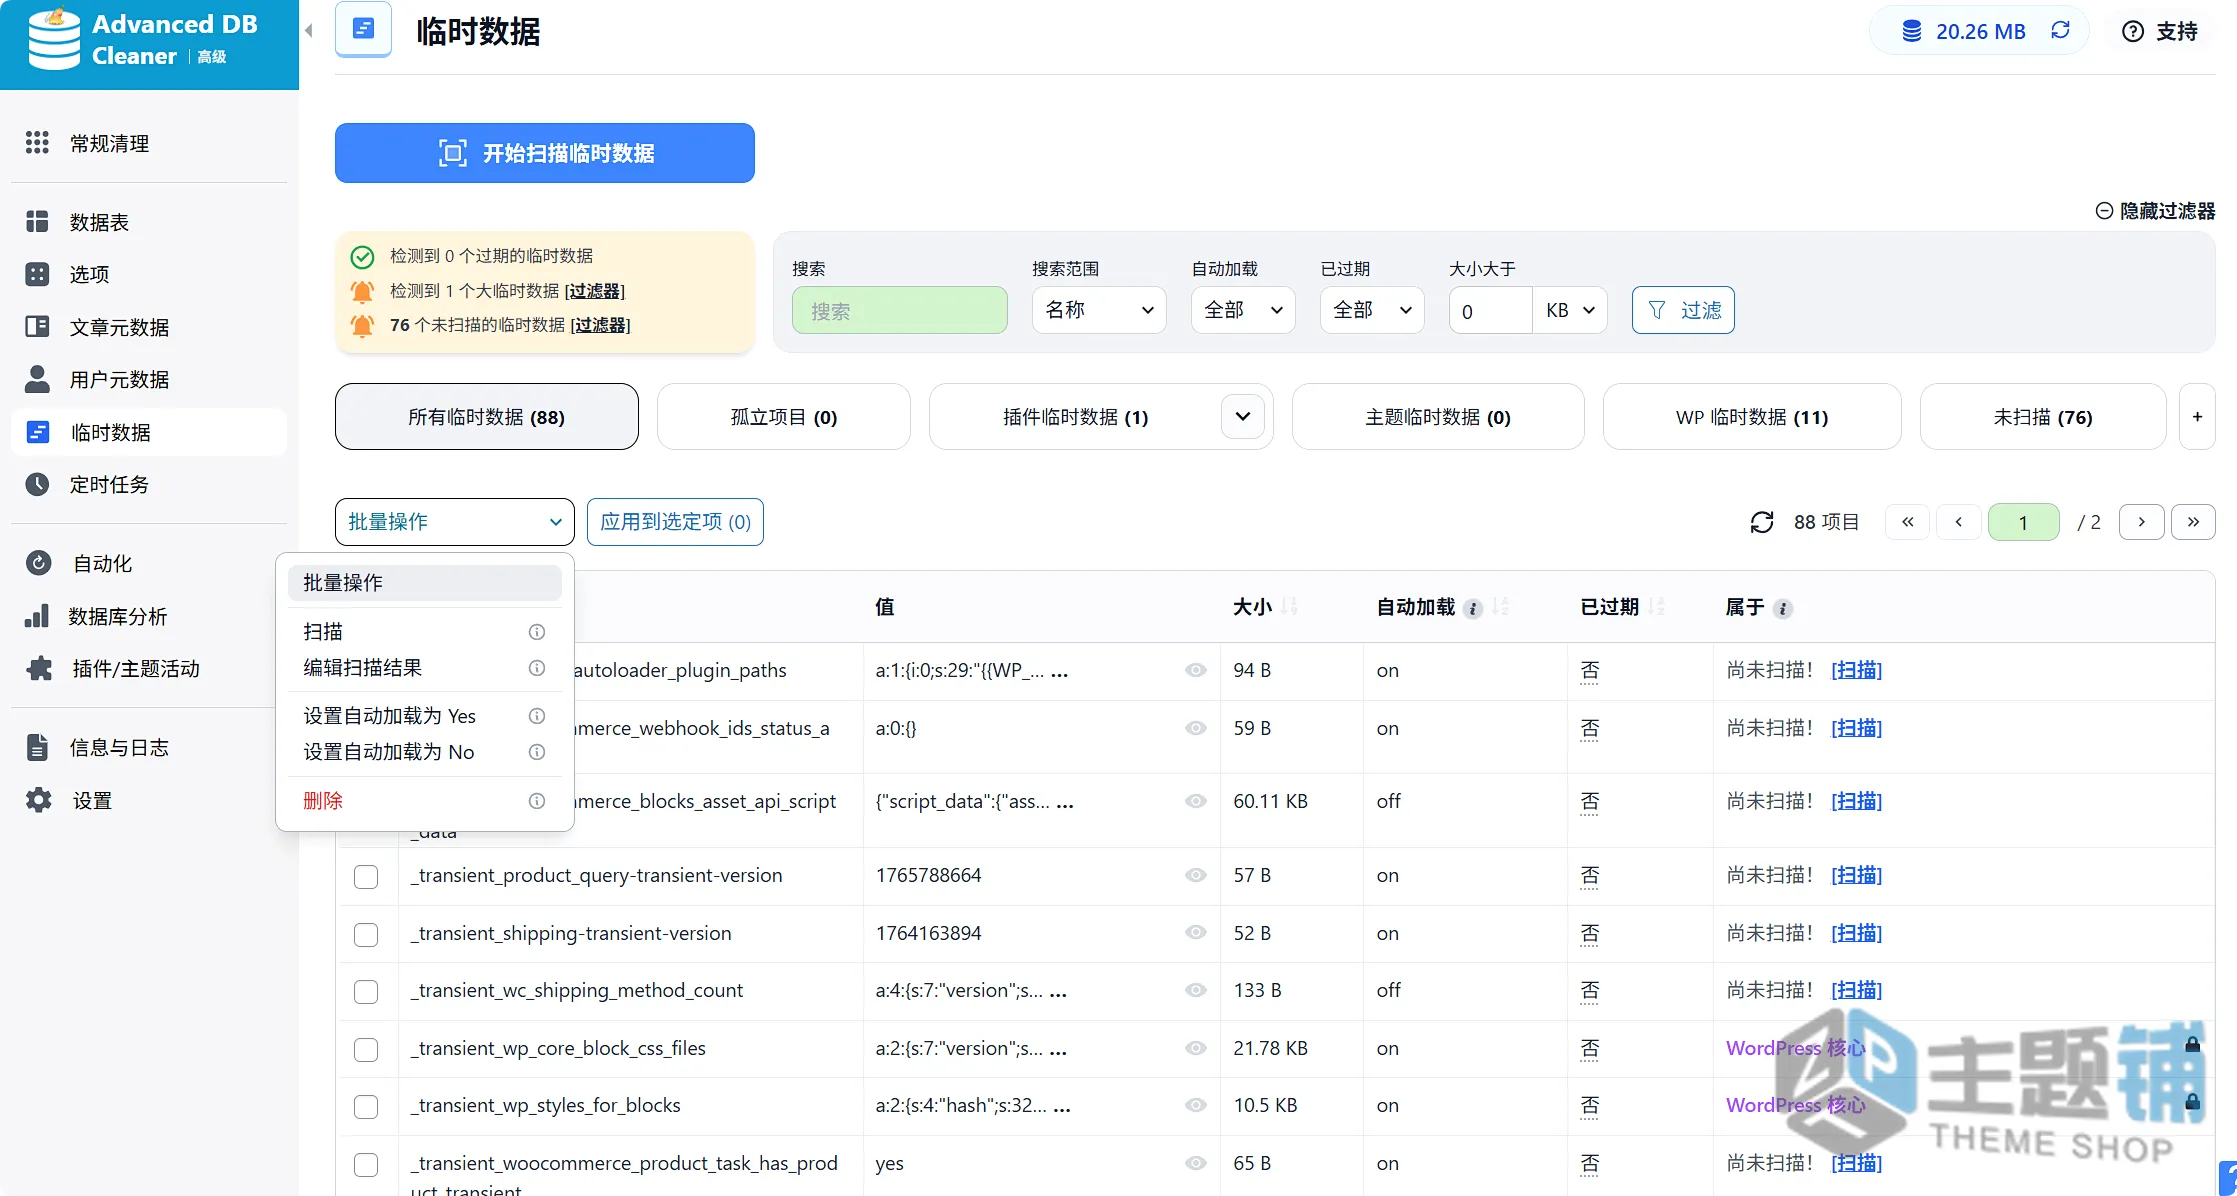2237x1196 pixels.
Task: Open 已过期 全部 filter dropdown
Action: click(x=1372, y=310)
